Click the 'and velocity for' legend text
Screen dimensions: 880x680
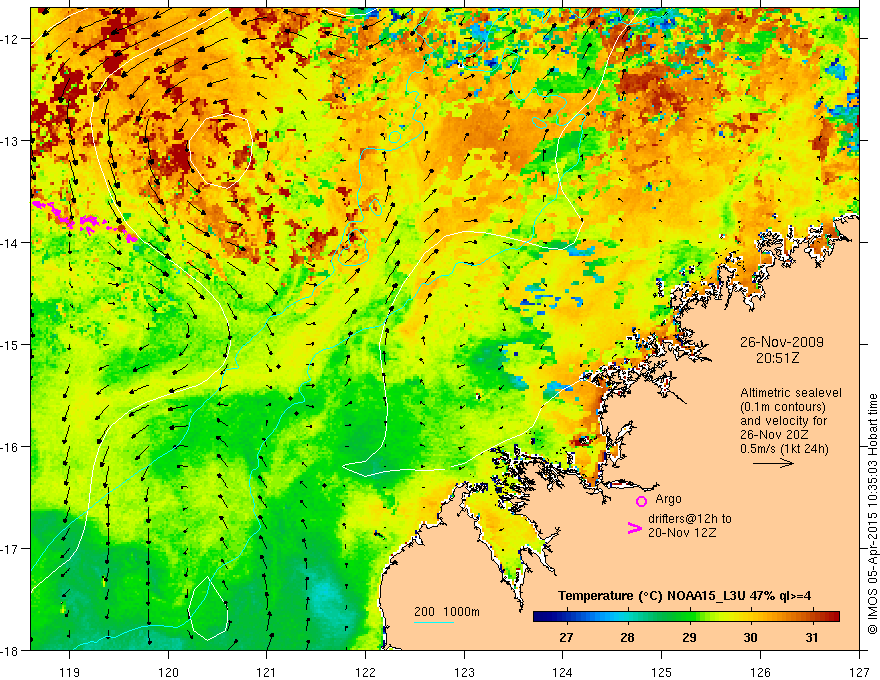tap(783, 421)
